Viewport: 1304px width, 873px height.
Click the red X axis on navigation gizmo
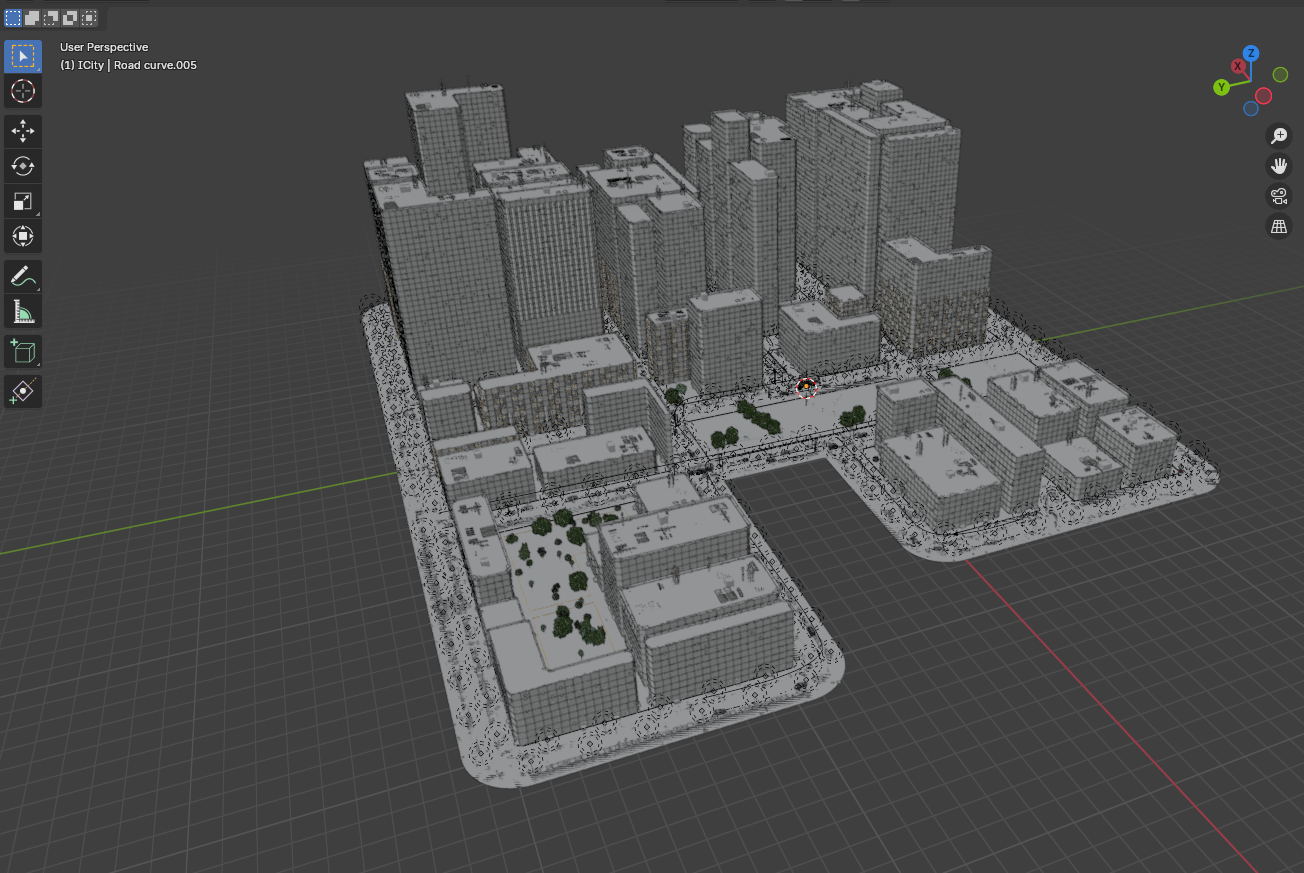(x=1238, y=66)
